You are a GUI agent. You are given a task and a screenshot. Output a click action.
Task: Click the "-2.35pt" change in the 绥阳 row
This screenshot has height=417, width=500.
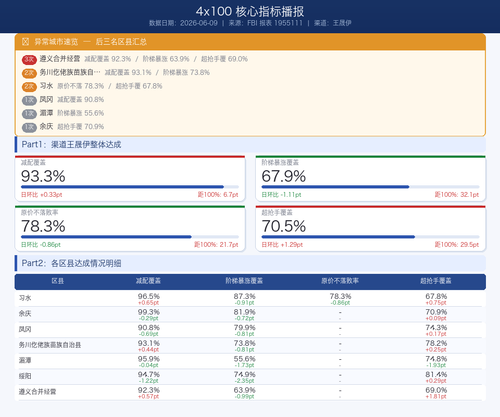pos(244,381)
